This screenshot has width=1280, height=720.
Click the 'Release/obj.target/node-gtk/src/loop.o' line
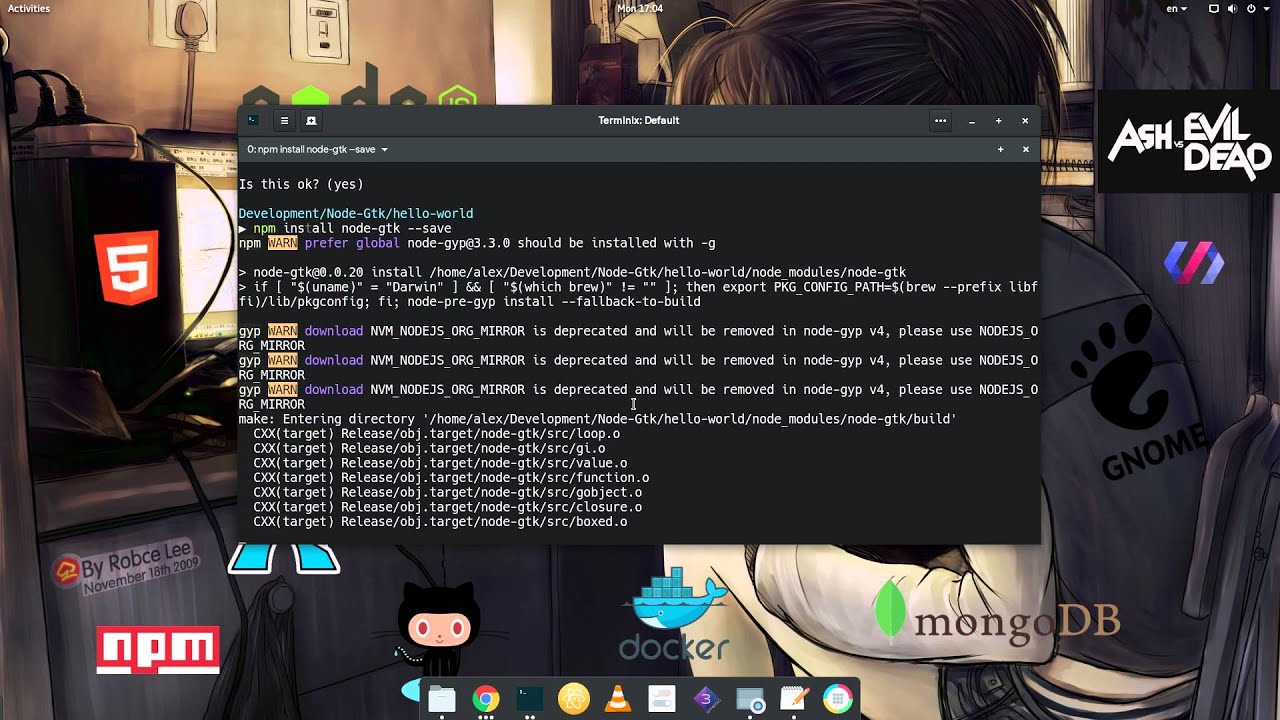(437, 433)
